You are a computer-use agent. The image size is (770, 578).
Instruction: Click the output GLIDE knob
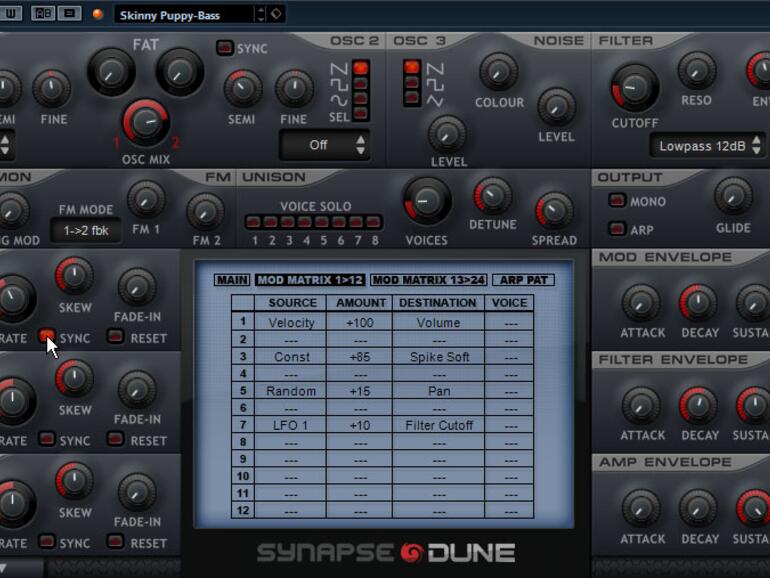point(733,197)
